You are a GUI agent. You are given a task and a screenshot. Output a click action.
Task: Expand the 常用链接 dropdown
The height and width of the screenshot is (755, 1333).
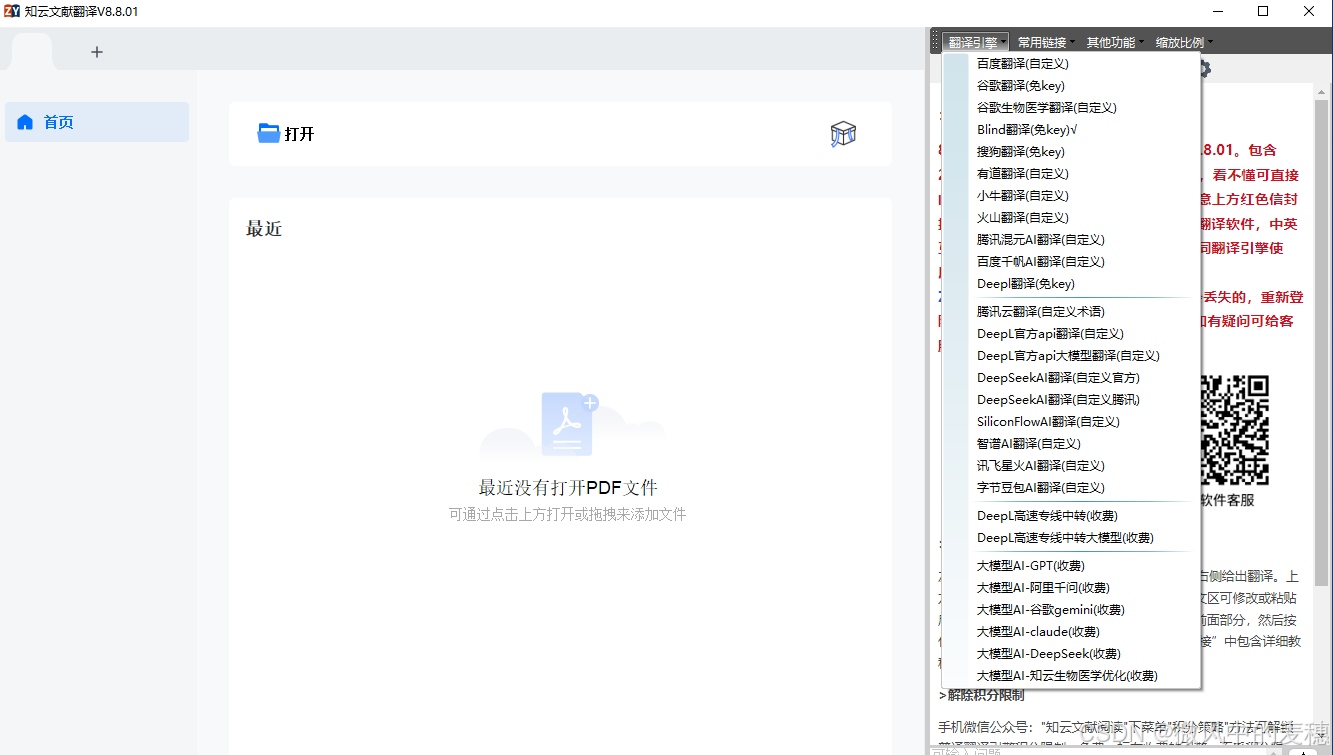pos(1045,42)
